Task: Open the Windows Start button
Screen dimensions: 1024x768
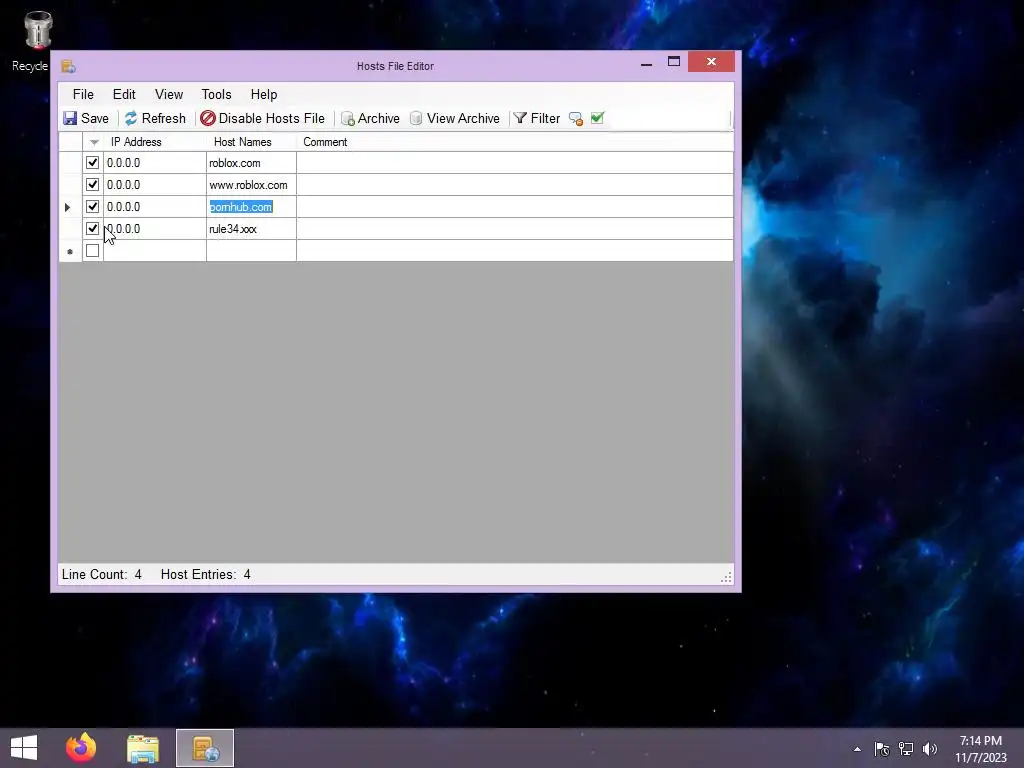Action: 24,748
